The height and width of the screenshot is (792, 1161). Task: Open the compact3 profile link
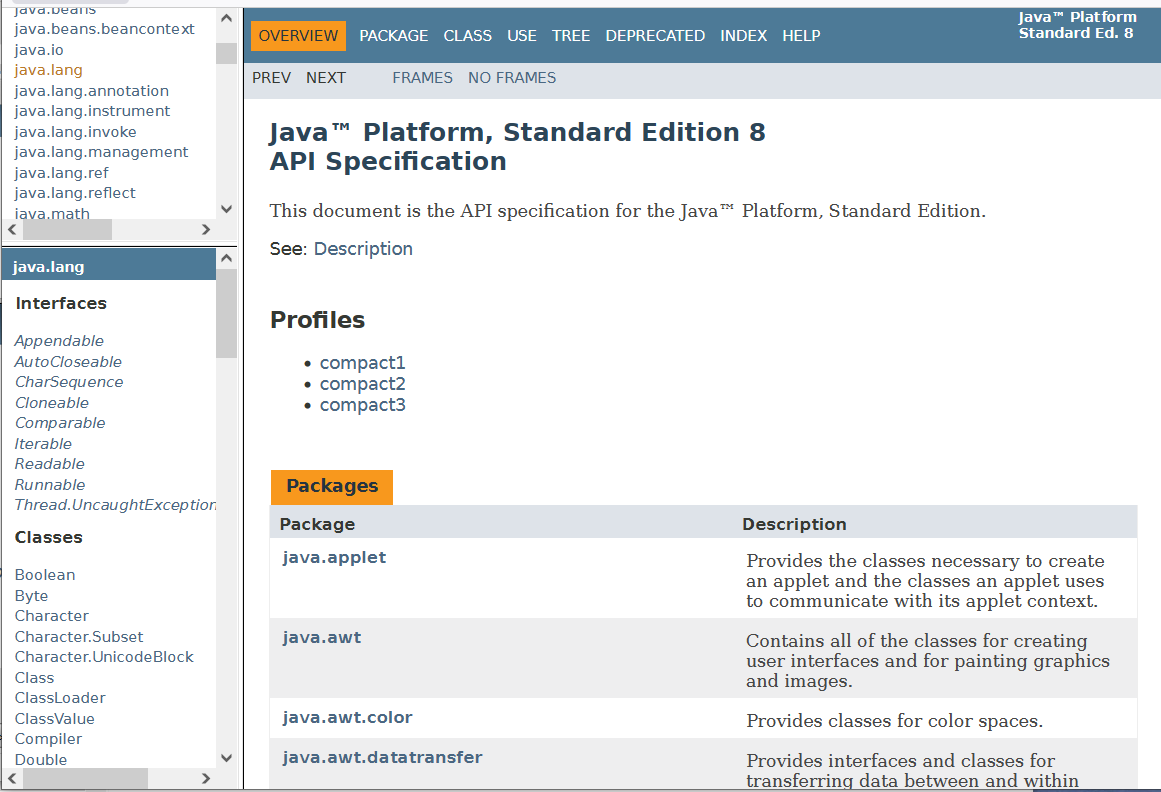click(x=362, y=404)
